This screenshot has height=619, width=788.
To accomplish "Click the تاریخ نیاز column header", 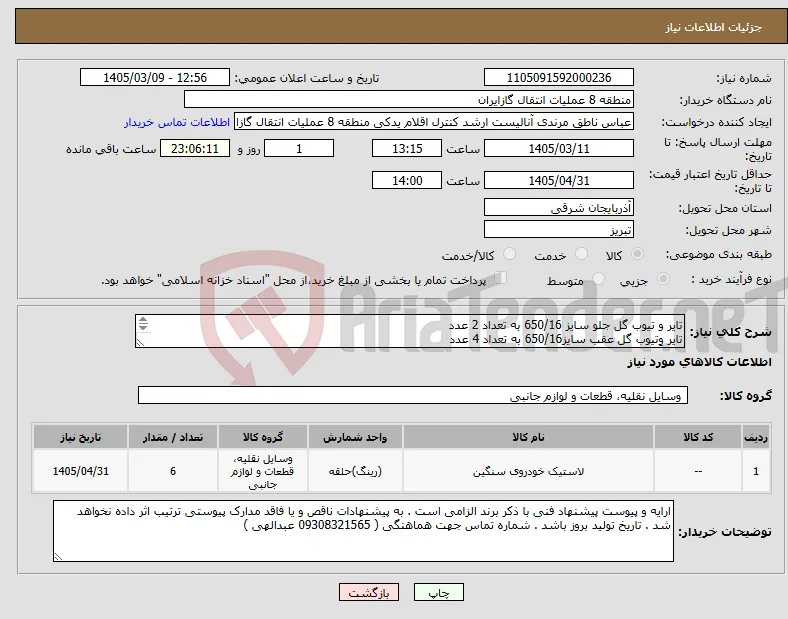I will click(80, 437).
